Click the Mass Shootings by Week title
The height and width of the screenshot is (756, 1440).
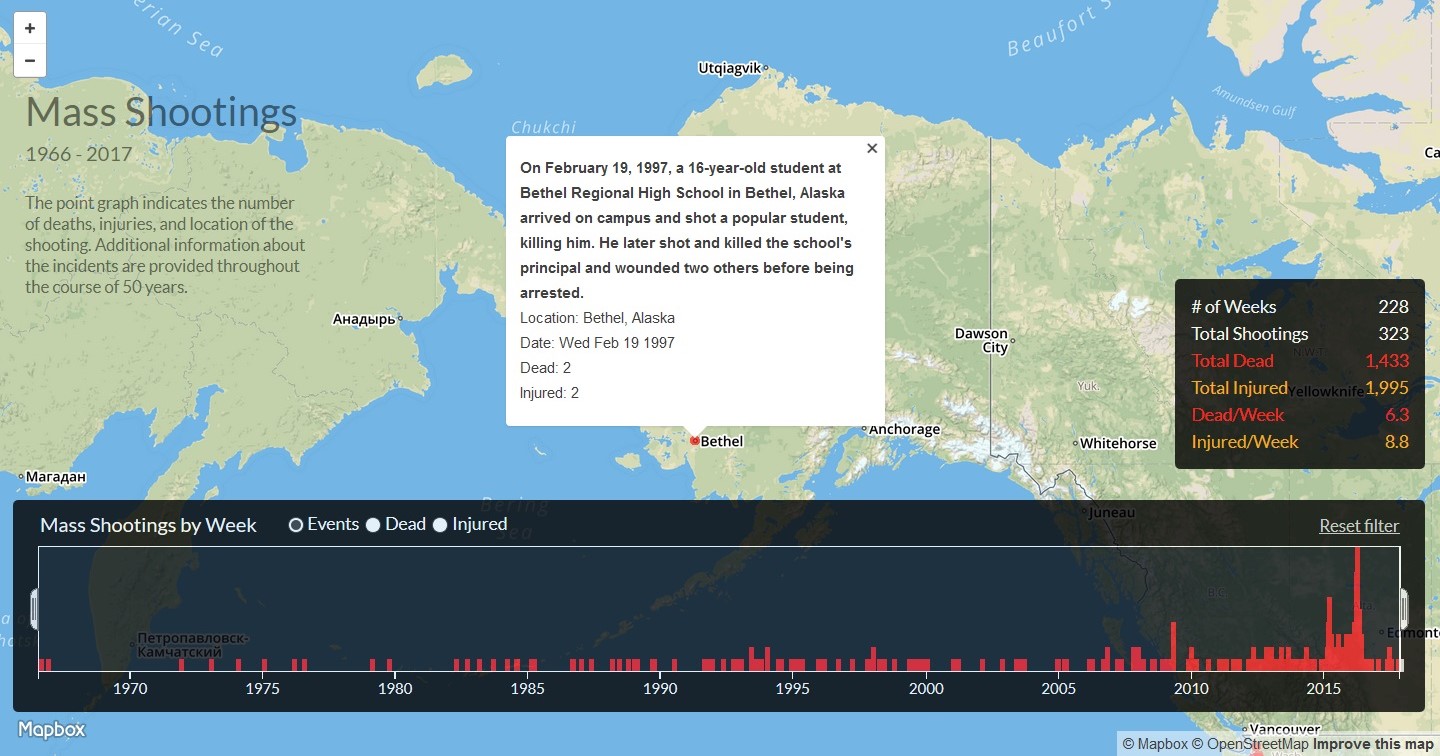point(148,525)
